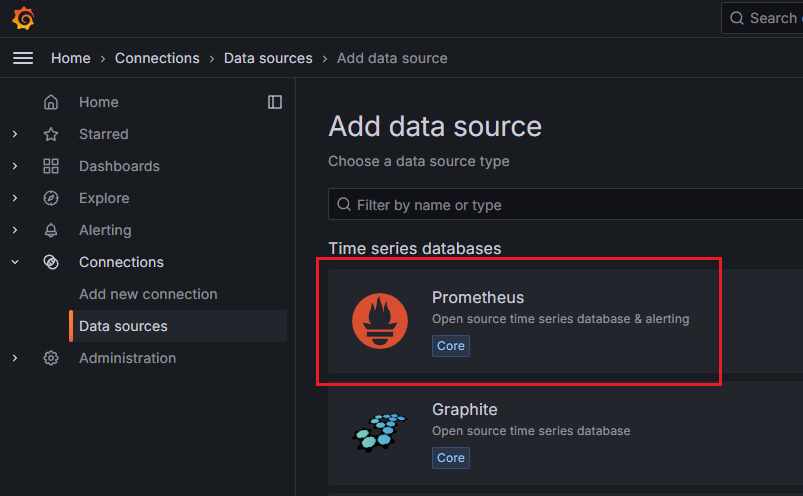
Task: Focus the top Search box
Action: coord(762,18)
